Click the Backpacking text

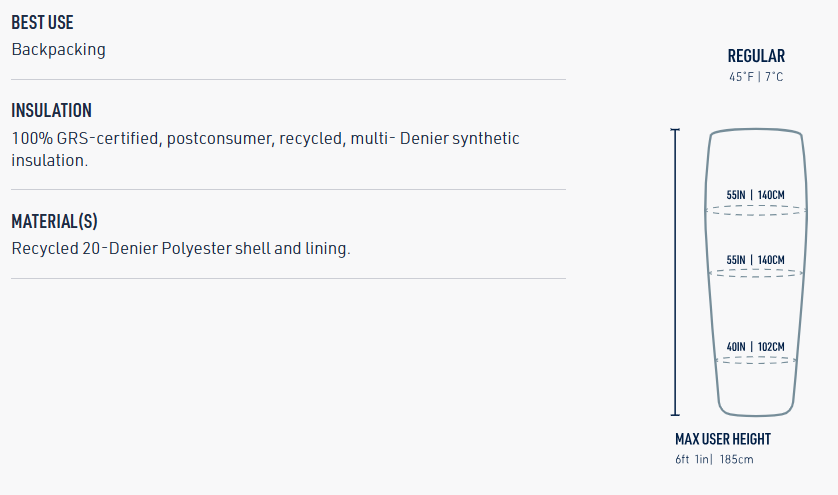pos(58,49)
